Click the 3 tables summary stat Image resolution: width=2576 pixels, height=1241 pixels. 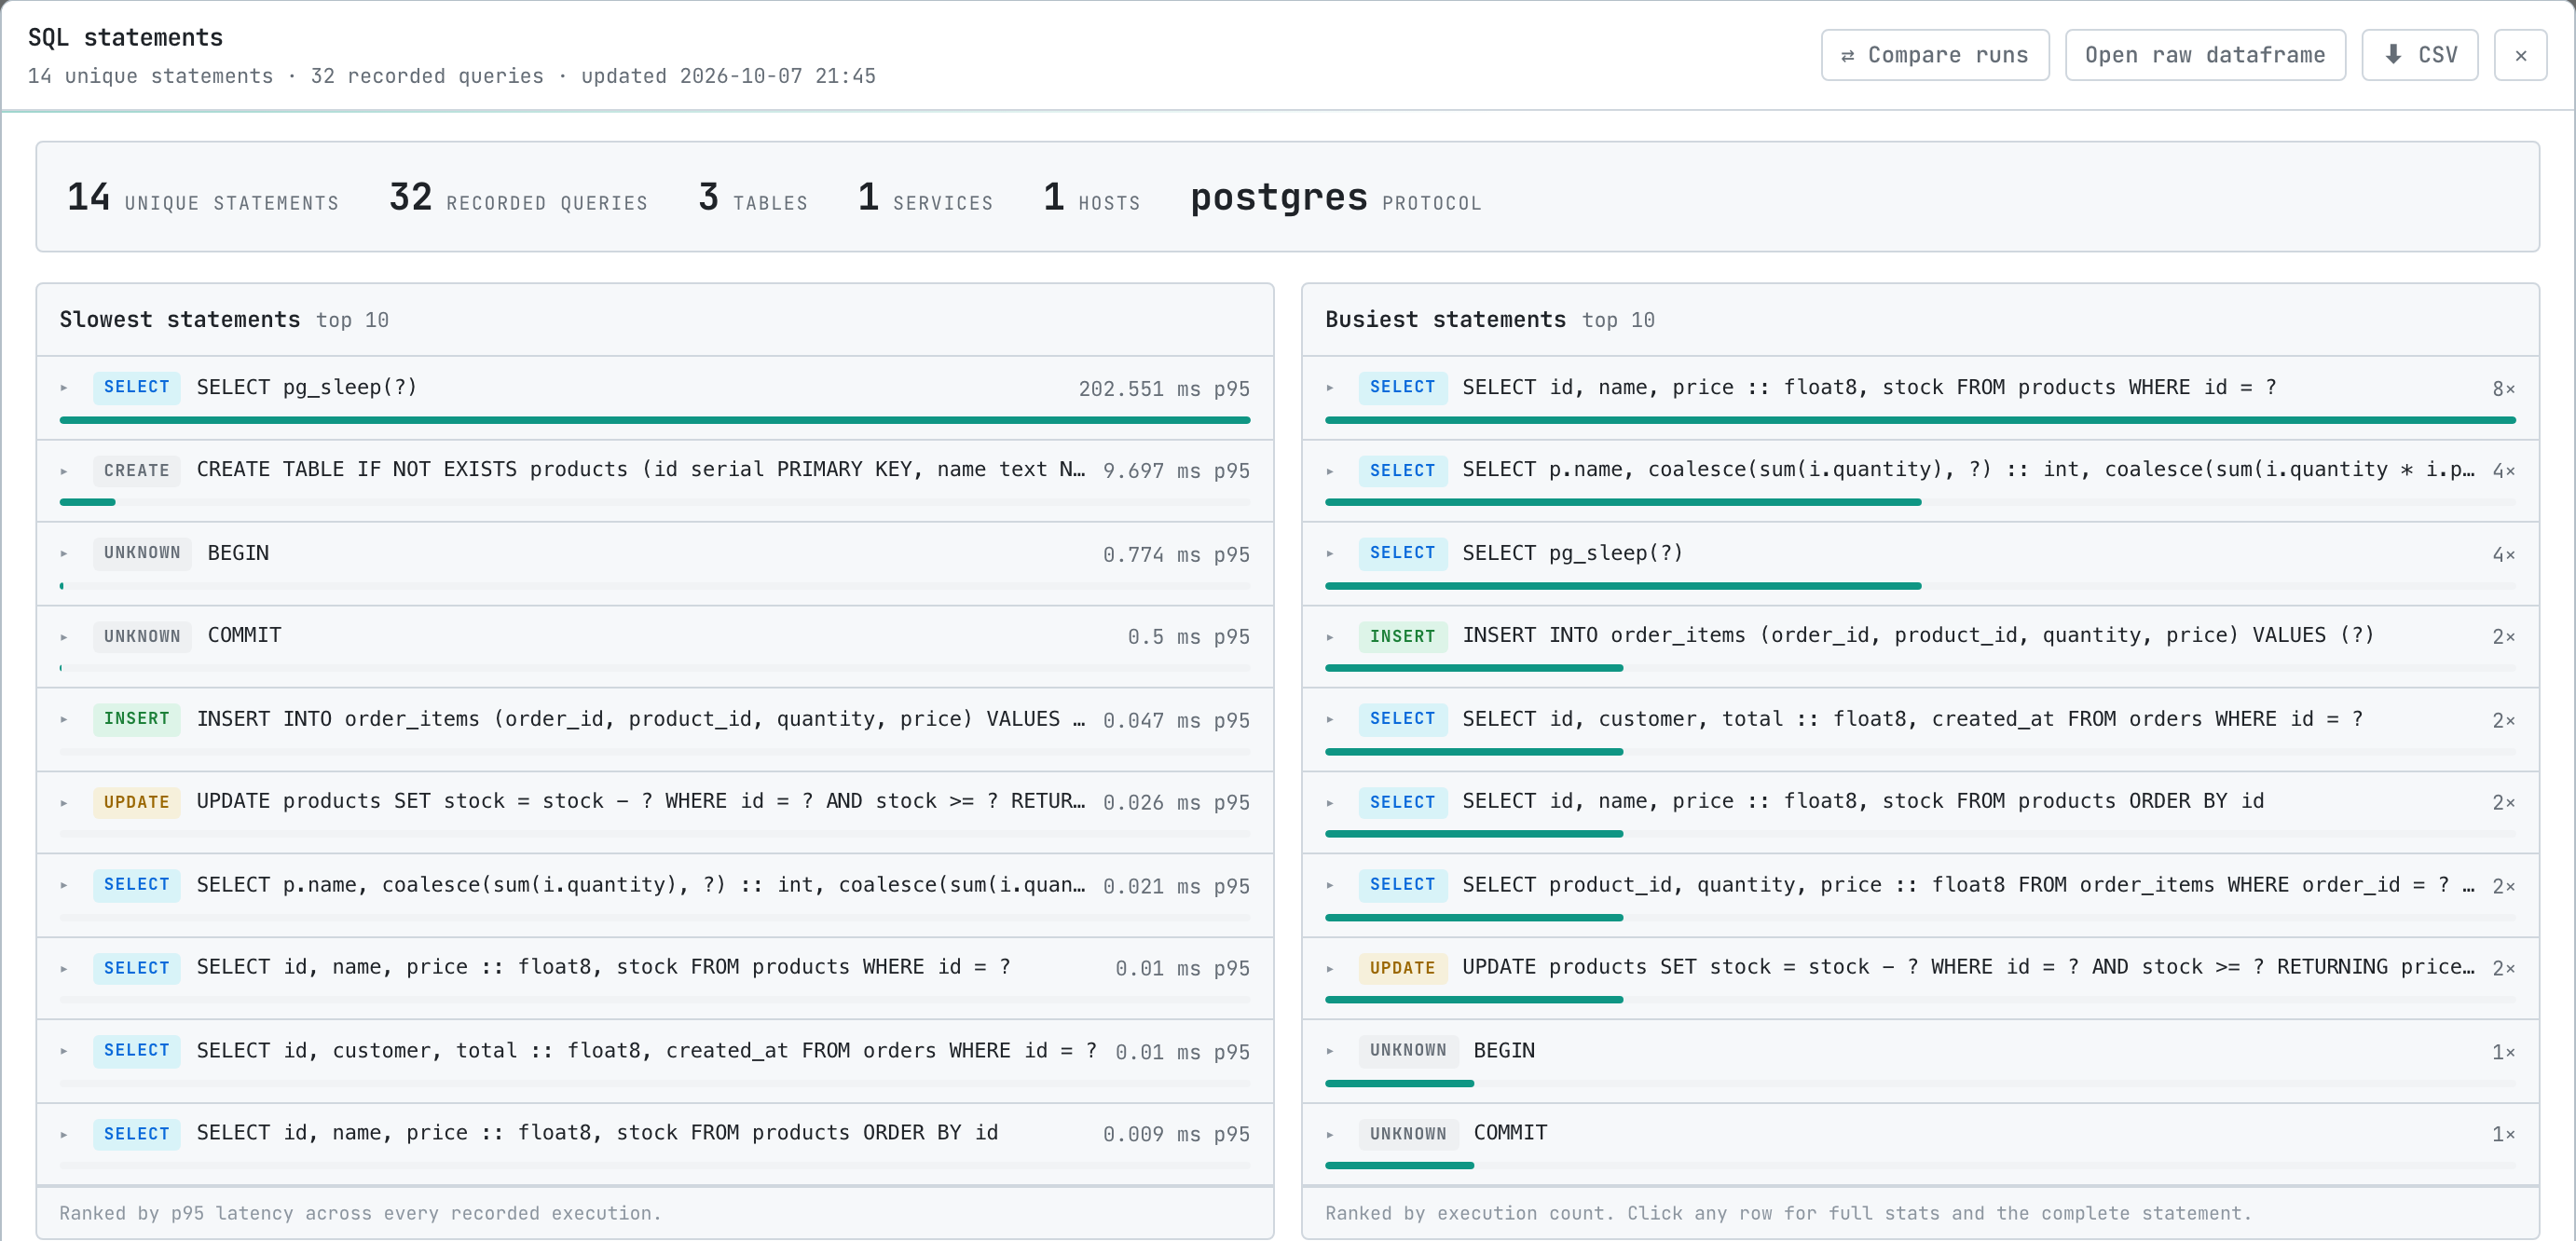pos(753,197)
